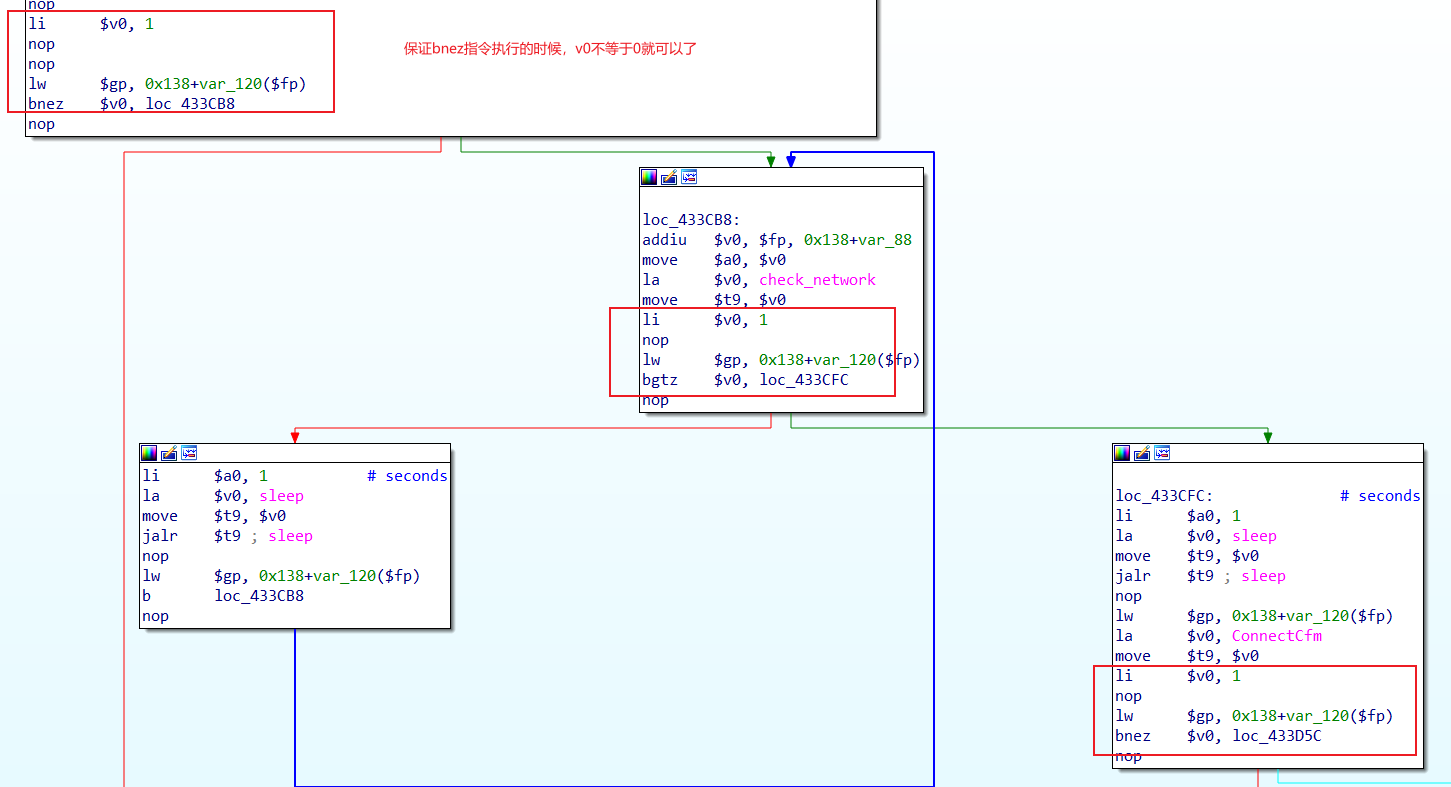1451x787 pixels.
Task: Select the check_network symbol name
Action: [x=817, y=280]
